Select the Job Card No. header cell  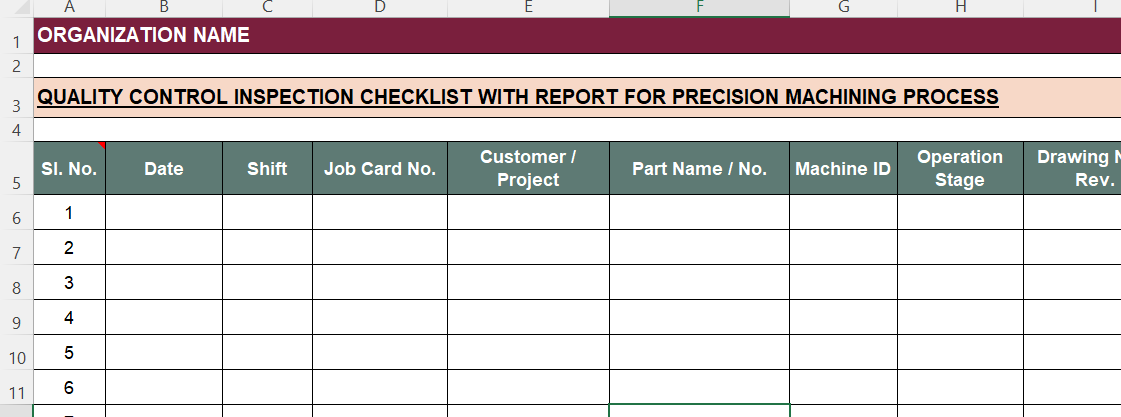point(380,169)
